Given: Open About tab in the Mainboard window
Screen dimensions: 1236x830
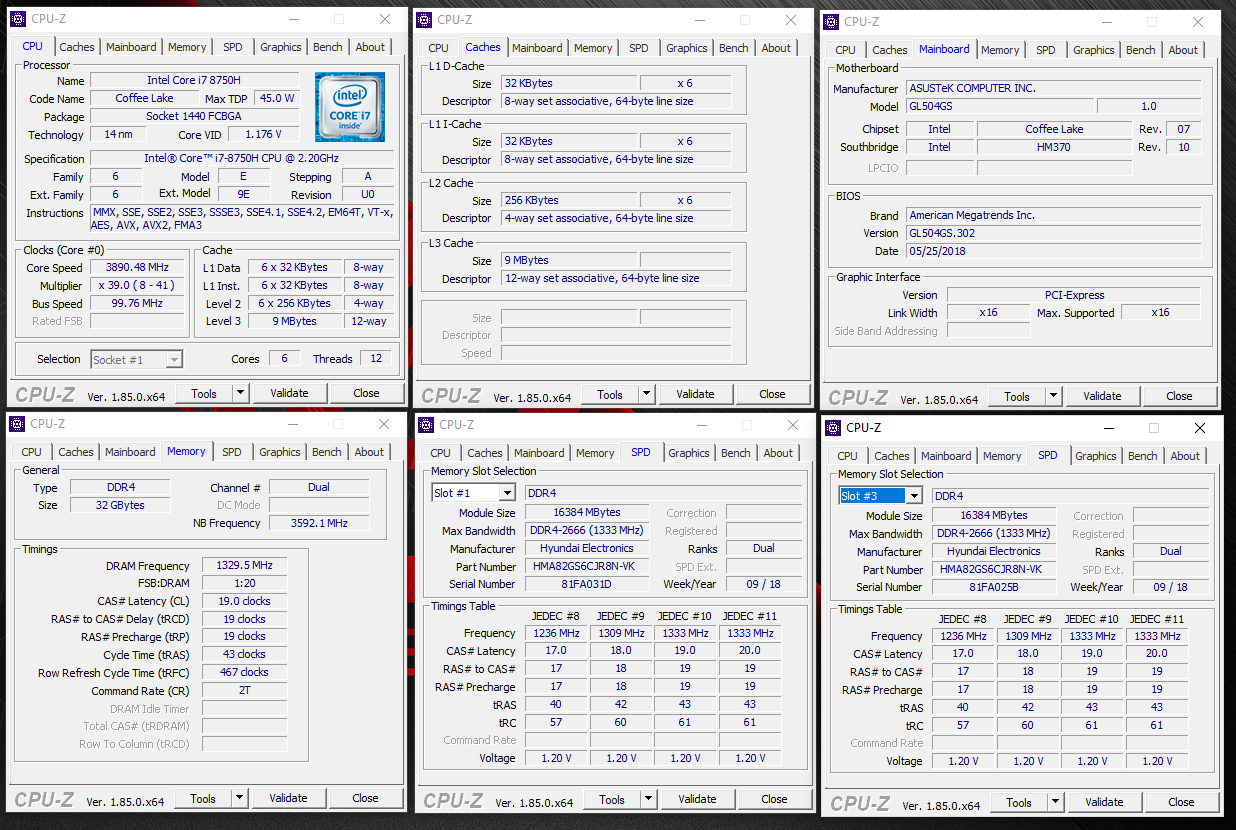Looking at the screenshot, I should (x=1183, y=50).
